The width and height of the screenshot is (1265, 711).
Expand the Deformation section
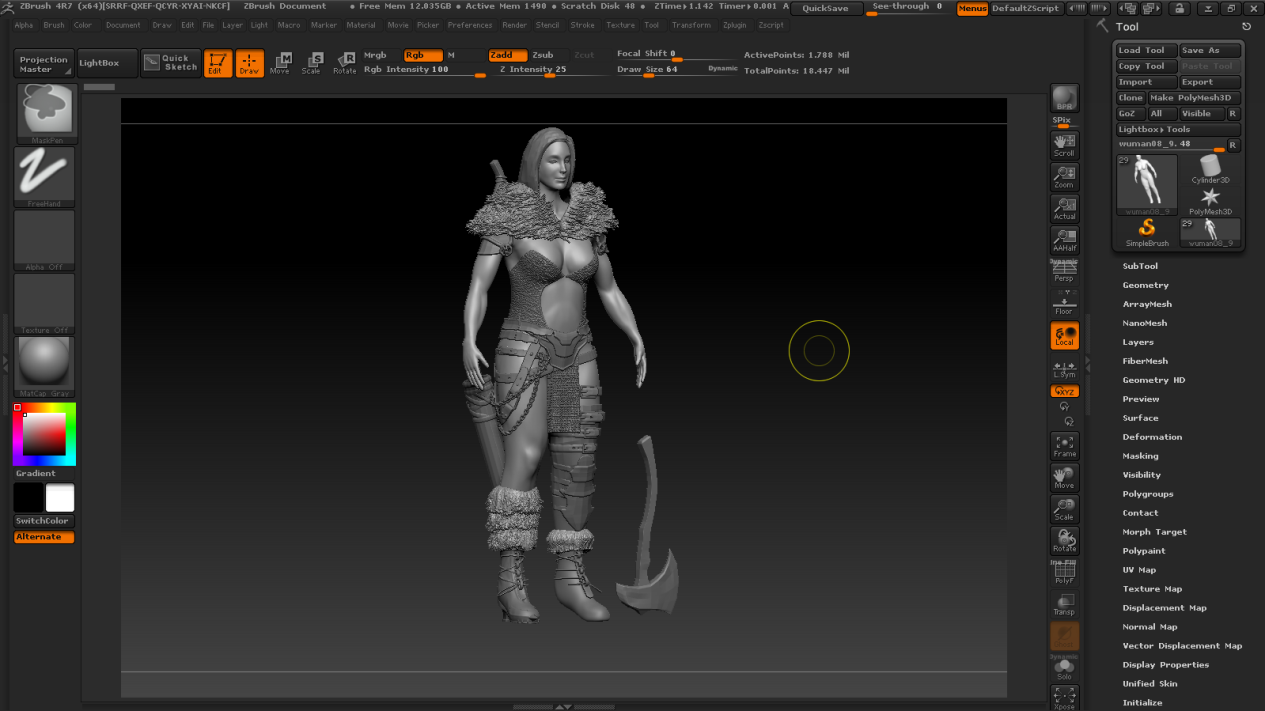click(1152, 437)
